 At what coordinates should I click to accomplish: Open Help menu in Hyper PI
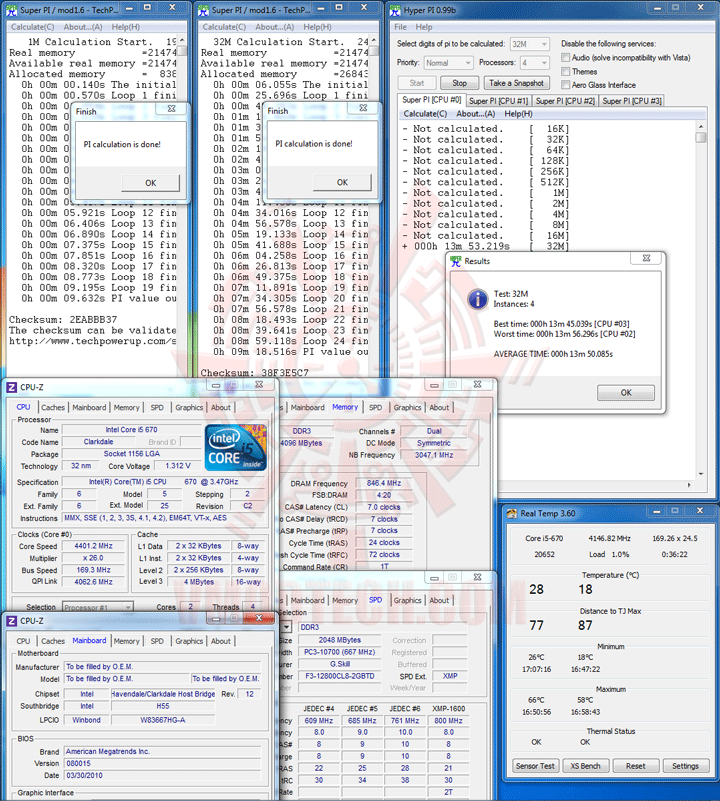[424, 27]
